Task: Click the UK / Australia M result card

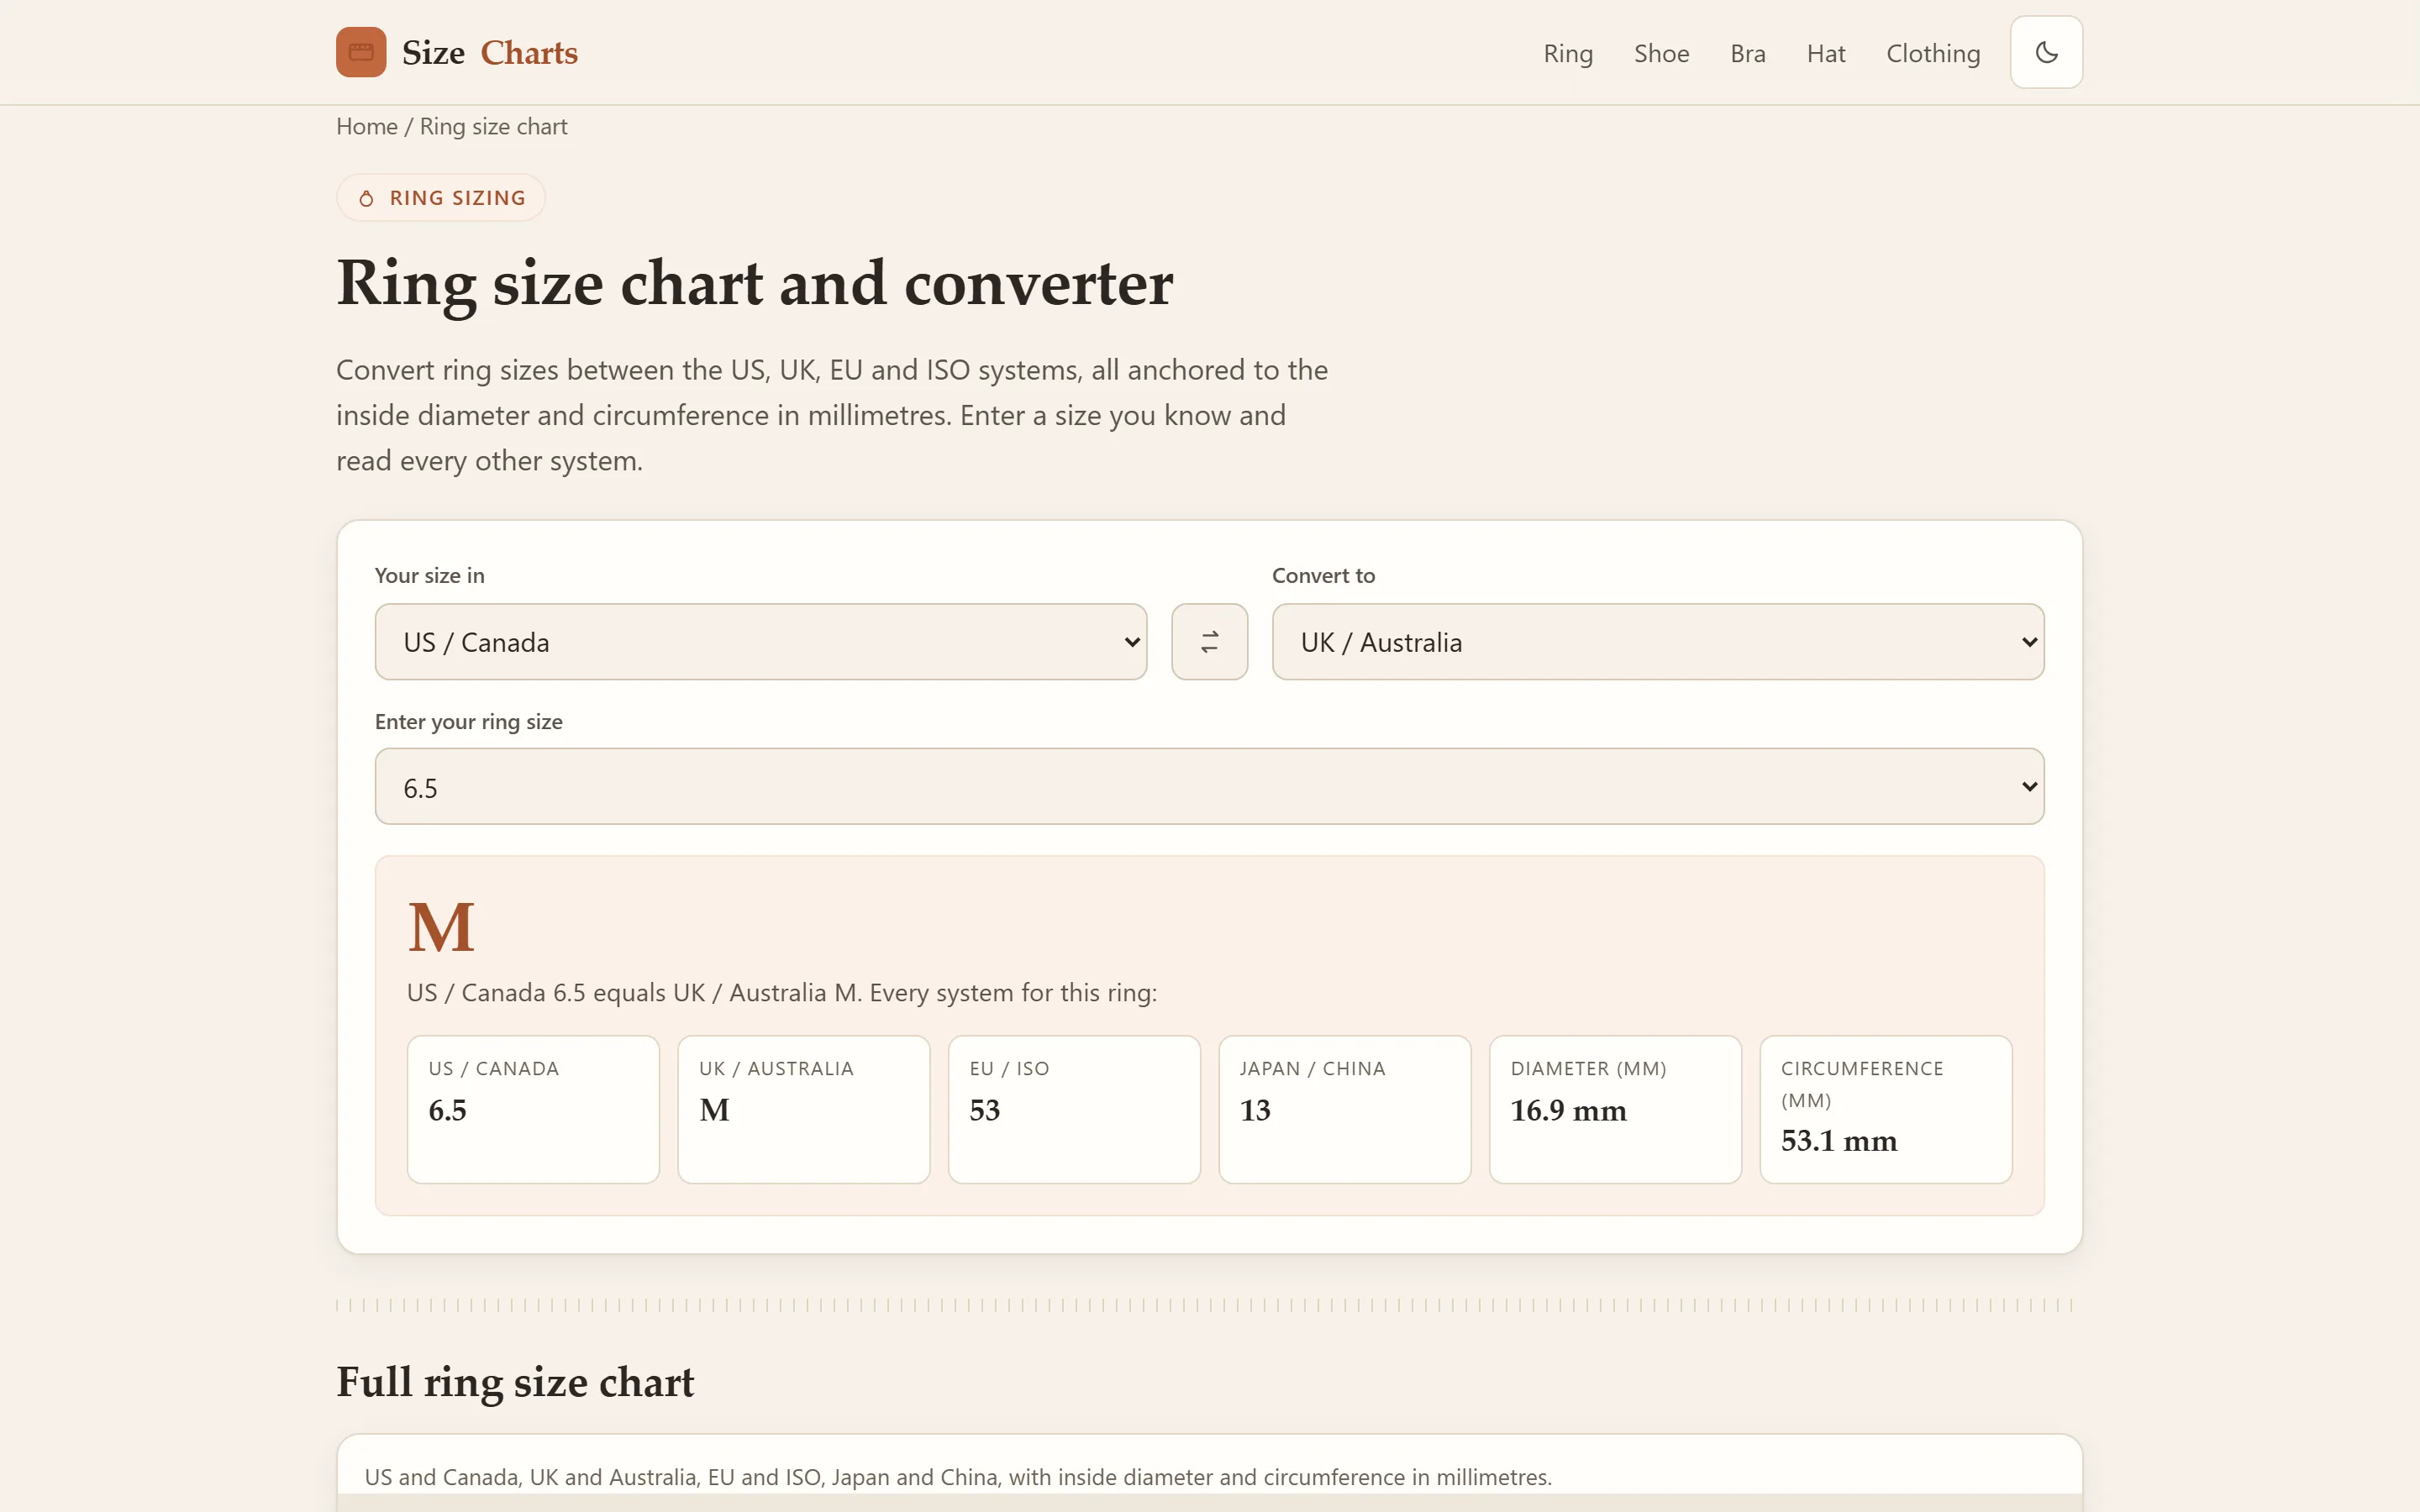Action: tap(803, 1109)
